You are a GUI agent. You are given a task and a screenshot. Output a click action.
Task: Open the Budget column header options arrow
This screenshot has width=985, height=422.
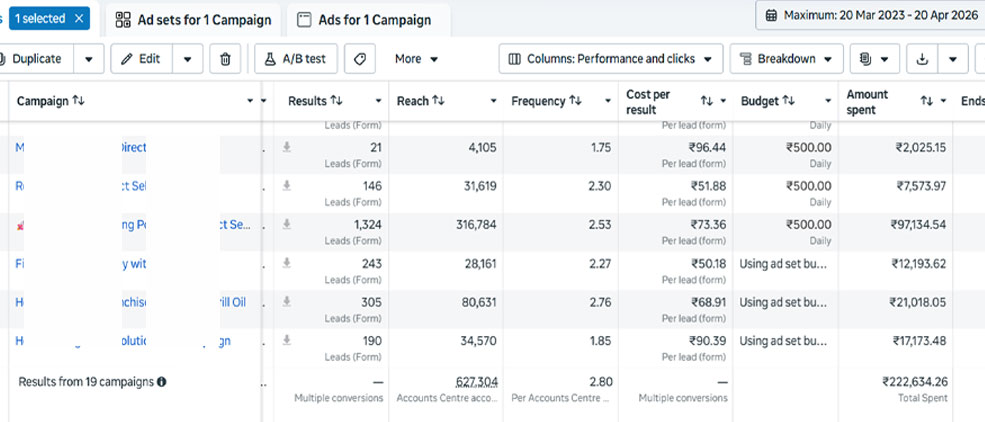pyautogui.click(x=826, y=101)
